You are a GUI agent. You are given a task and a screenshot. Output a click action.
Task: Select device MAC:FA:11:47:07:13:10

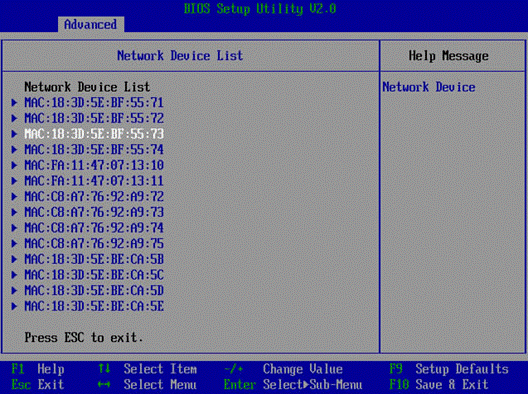(94, 165)
